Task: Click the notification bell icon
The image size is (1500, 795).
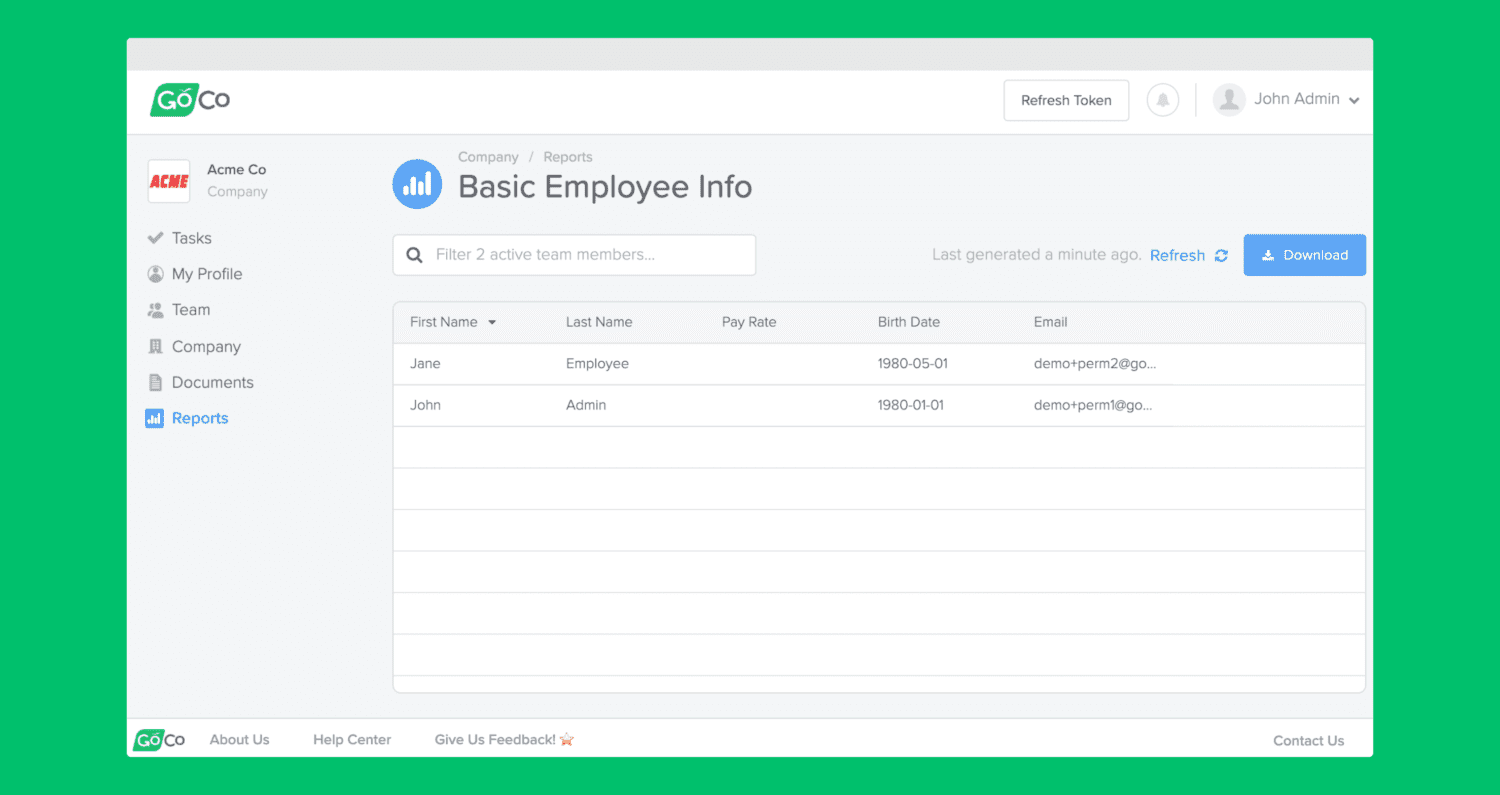Action: pos(1162,100)
